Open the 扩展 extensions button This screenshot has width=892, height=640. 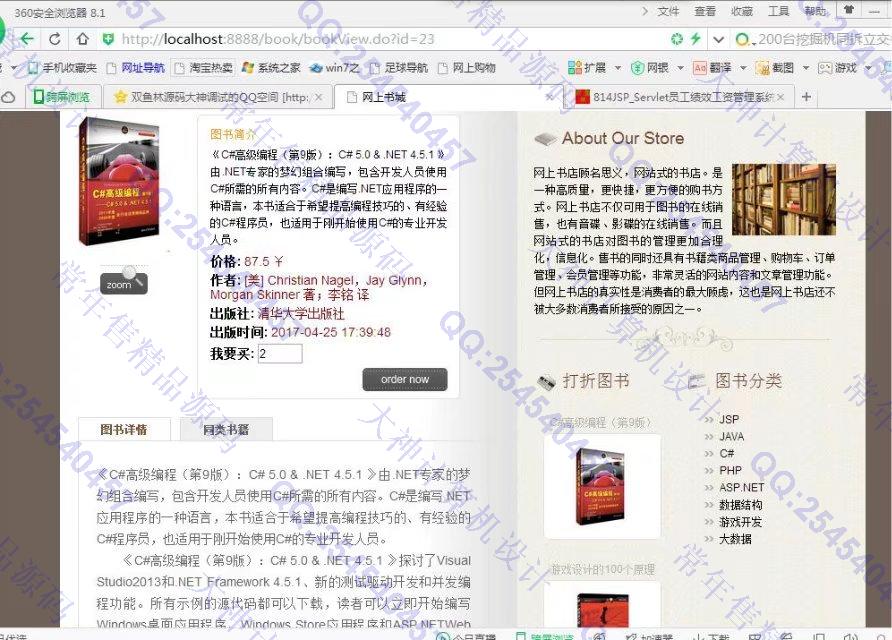pos(587,68)
